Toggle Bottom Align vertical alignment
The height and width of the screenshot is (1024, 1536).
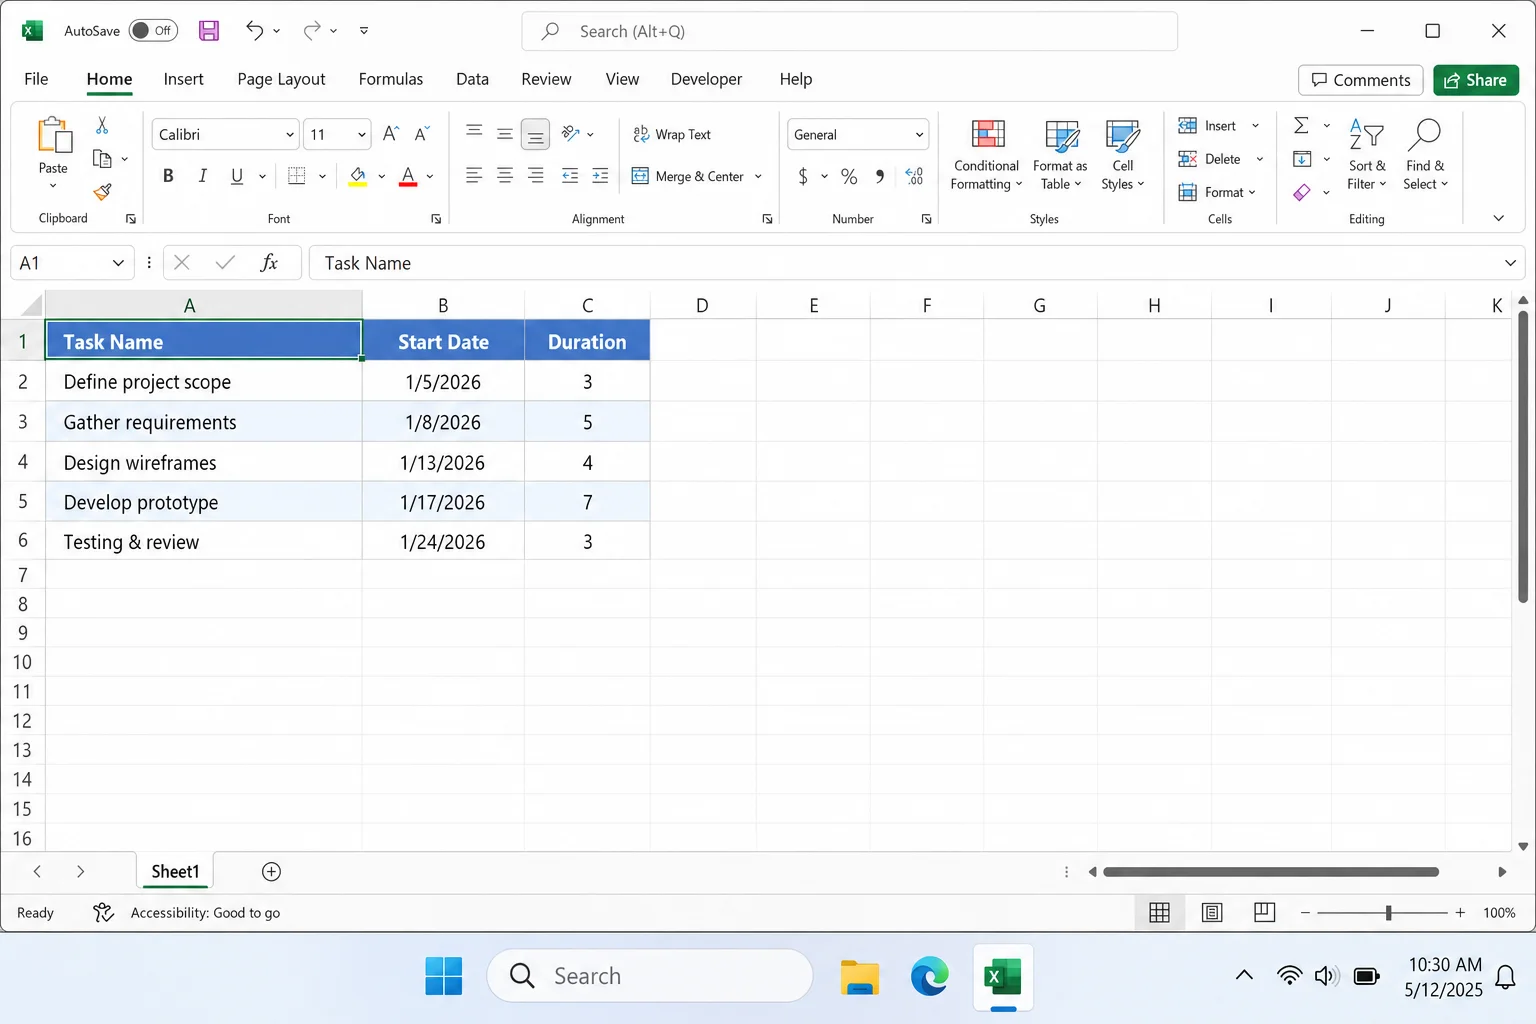pyautogui.click(x=536, y=134)
